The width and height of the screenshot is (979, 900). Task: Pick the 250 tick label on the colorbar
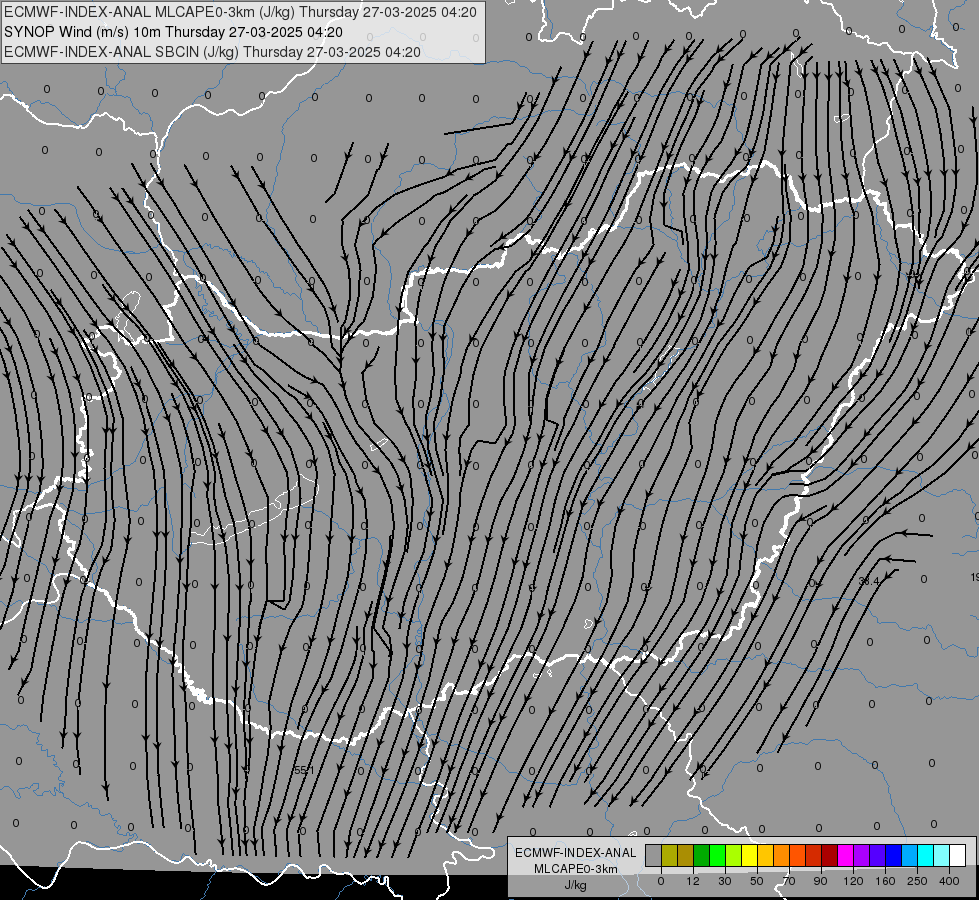pos(917,881)
